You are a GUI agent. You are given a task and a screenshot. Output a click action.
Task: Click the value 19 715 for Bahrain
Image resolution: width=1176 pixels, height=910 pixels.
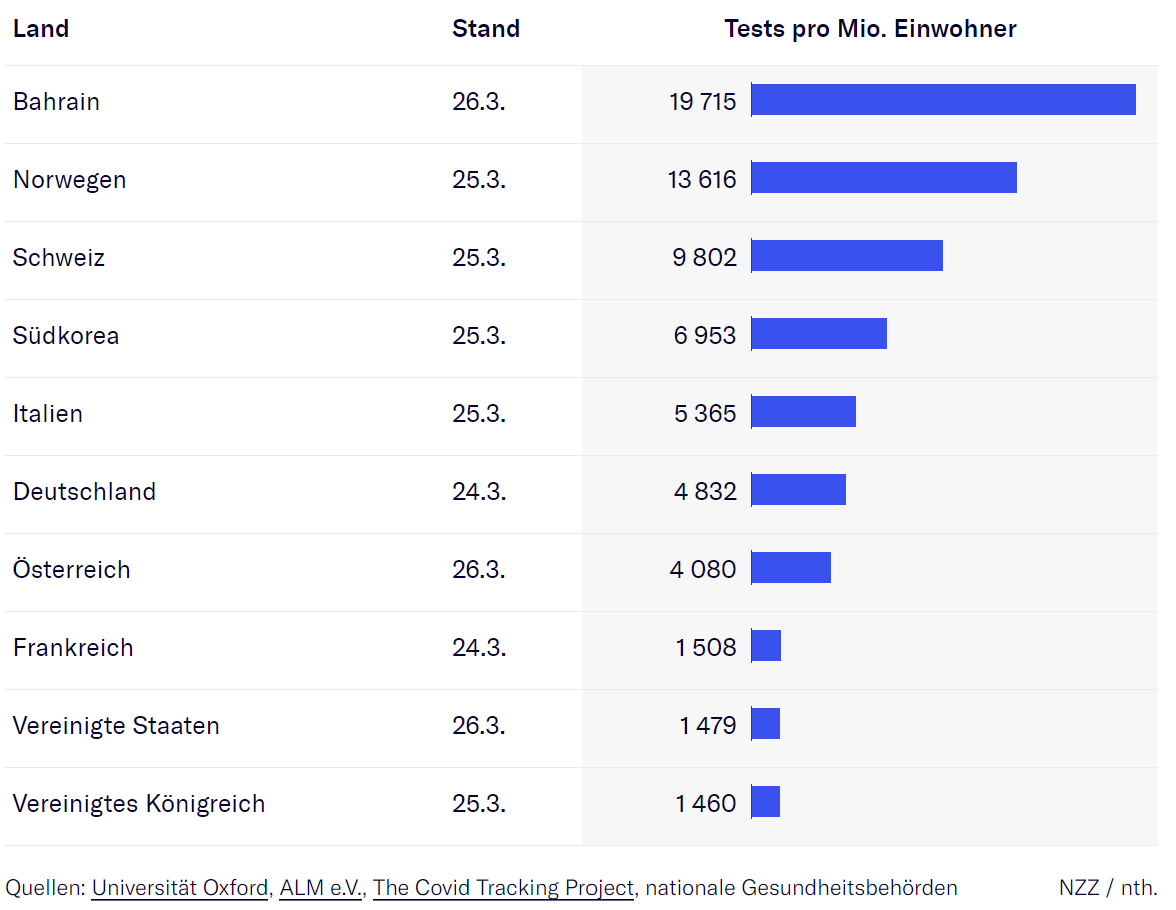pyautogui.click(x=702, y=102)
